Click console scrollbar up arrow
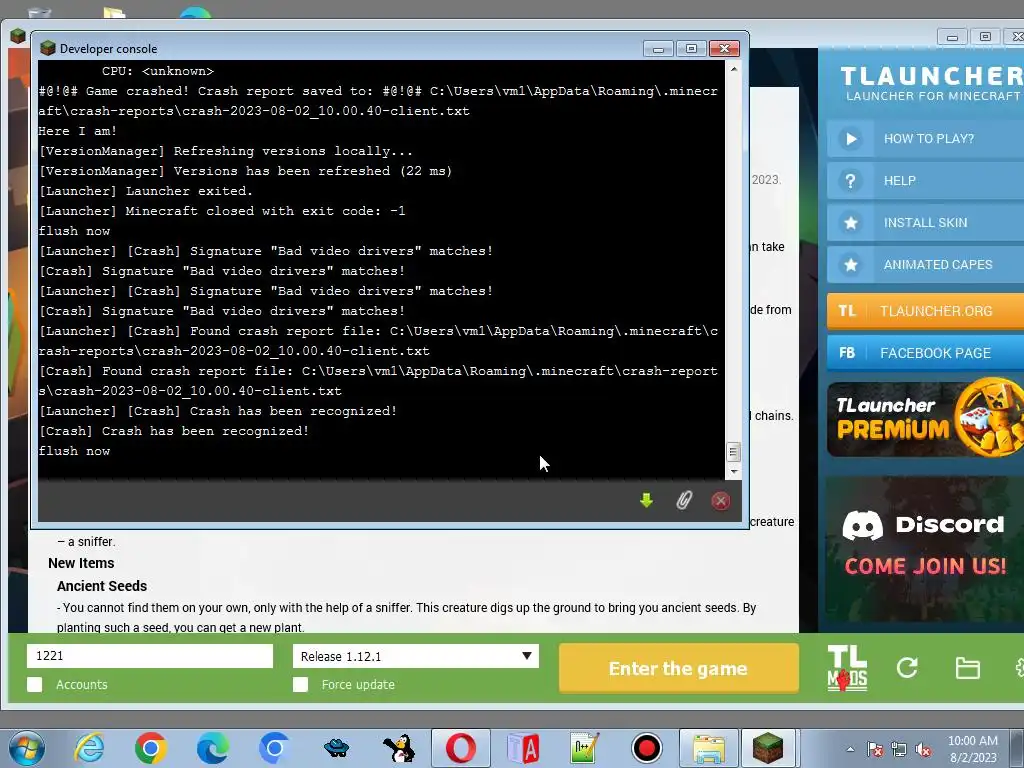Screen dimensions: 1024x768 [733, 69]
